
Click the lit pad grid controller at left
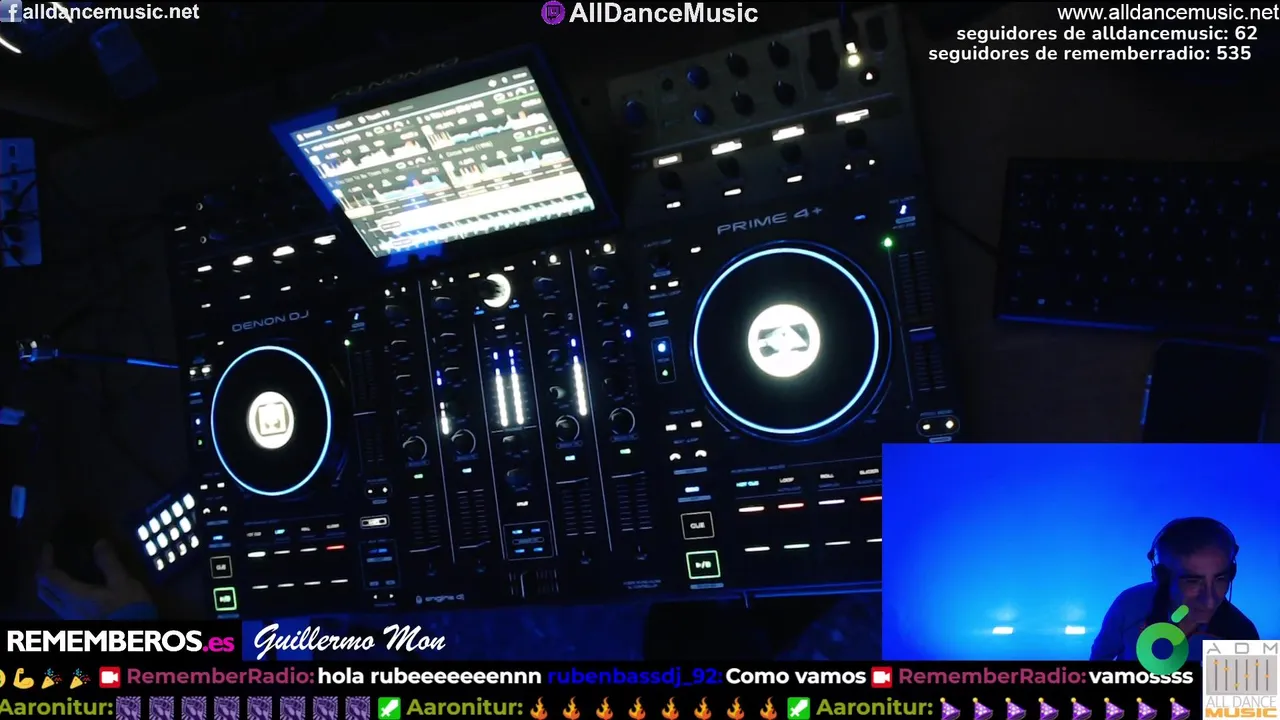[x=167, y=530]
